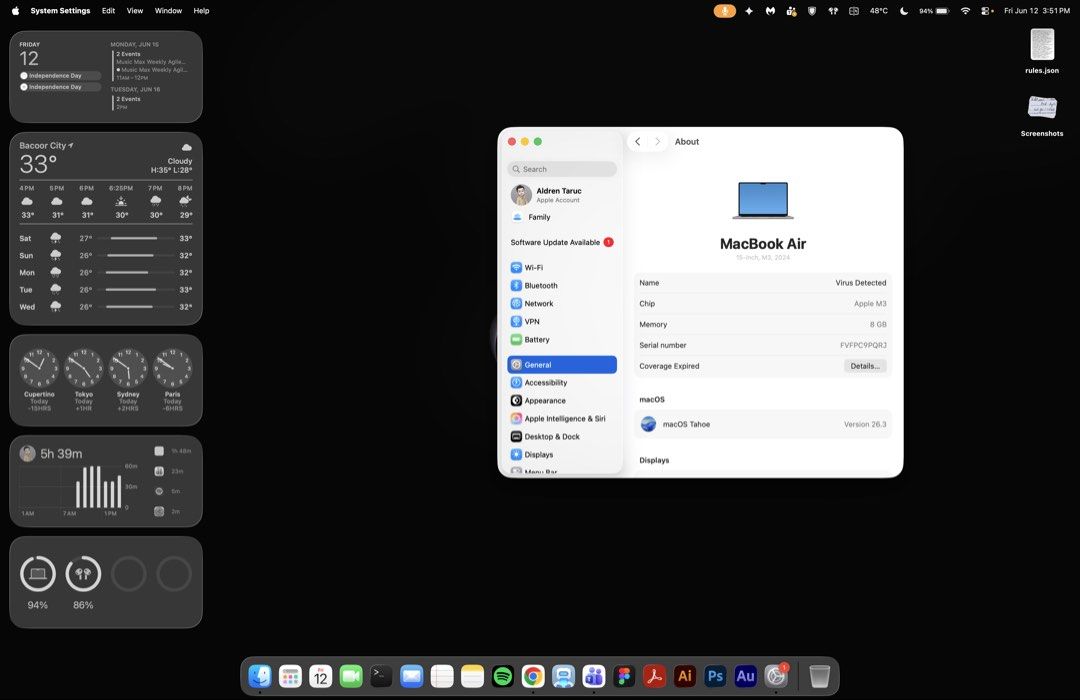Open the Window menu
The height and width of the screenshot is (700, 1080).
pyautogui.click(x=168, y=10)
